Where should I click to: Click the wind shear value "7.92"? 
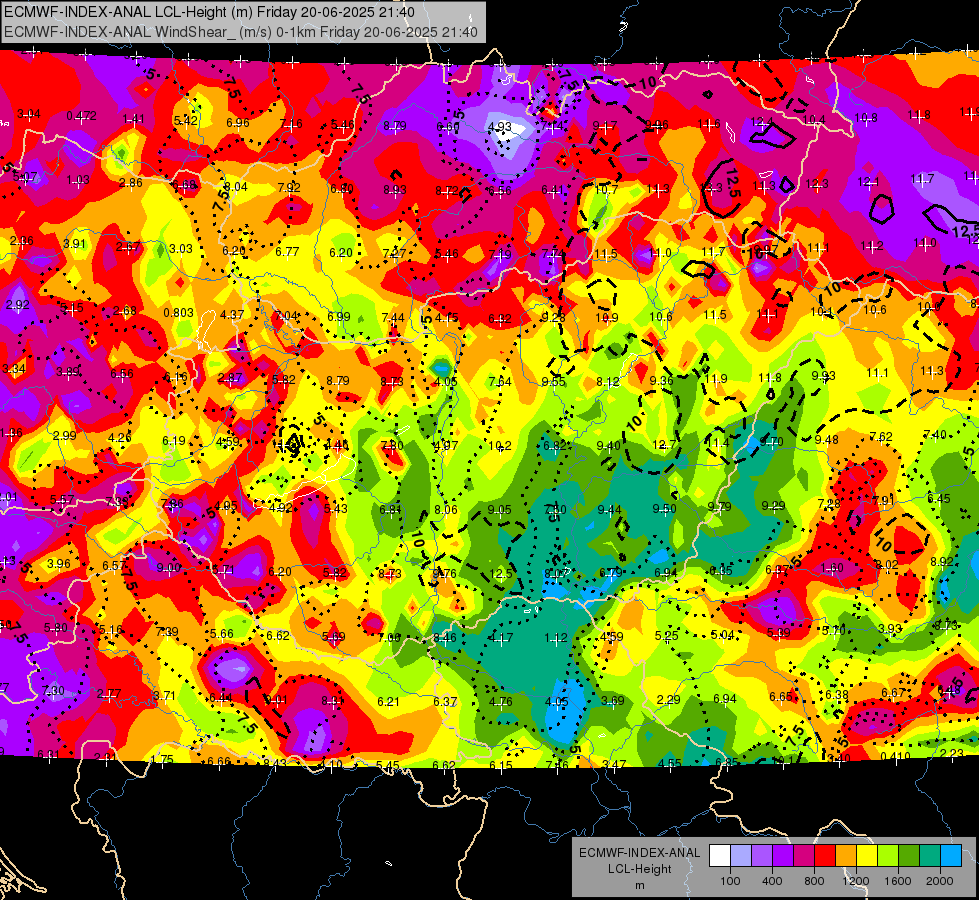(x=289, y=187)
